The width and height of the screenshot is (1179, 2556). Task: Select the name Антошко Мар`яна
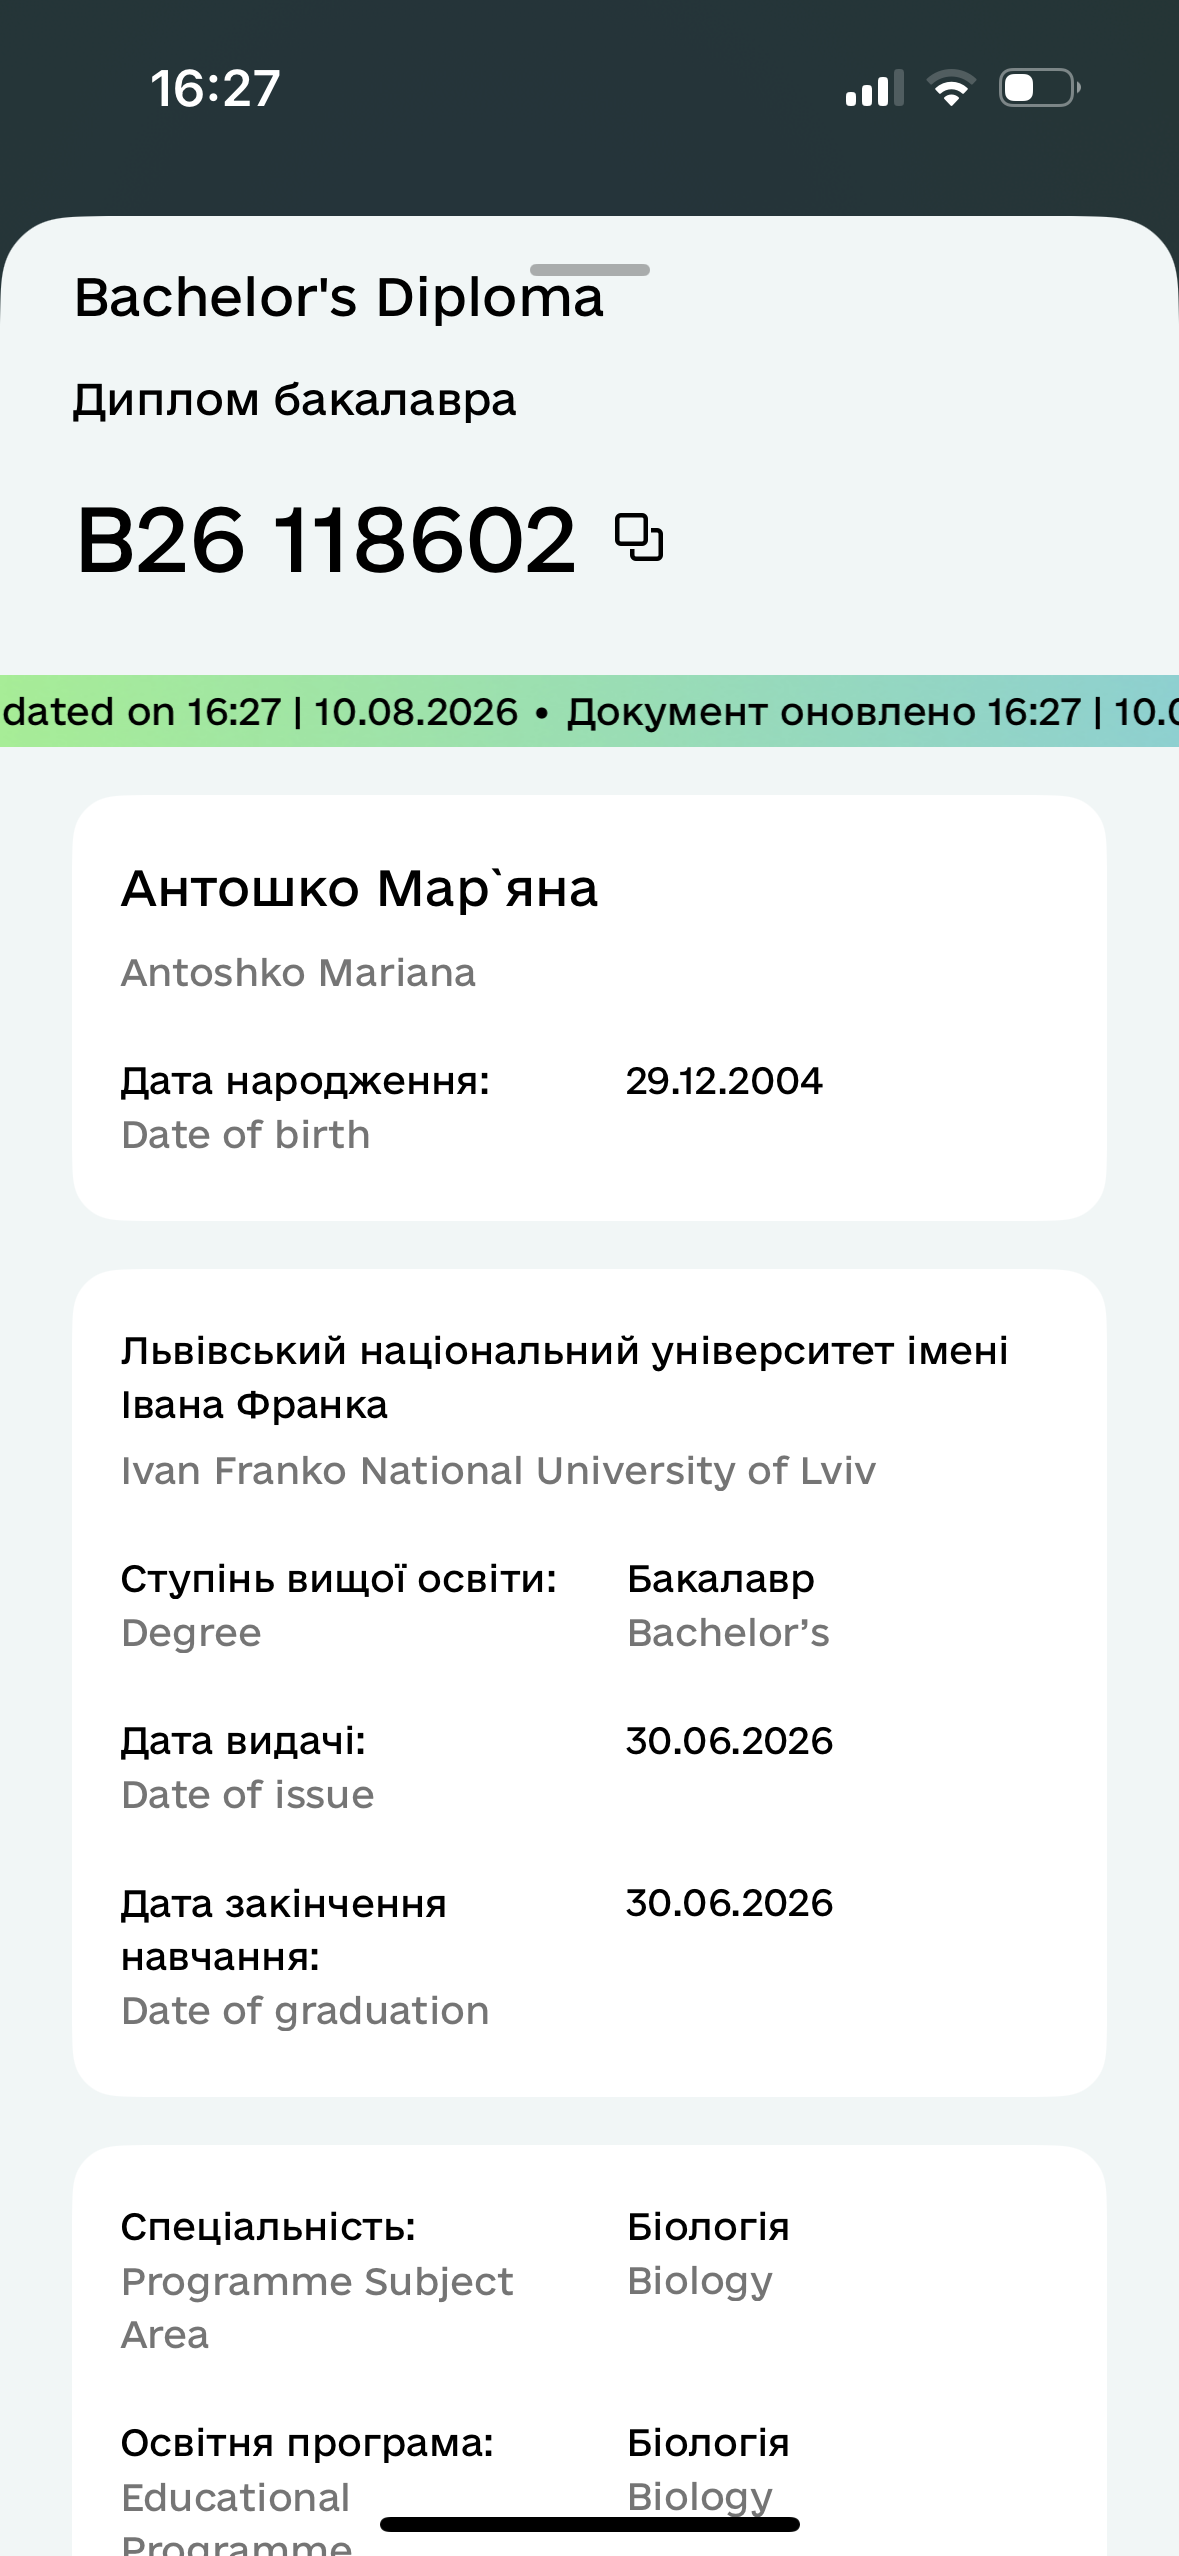pyautogui.click(x=359, y=888)
